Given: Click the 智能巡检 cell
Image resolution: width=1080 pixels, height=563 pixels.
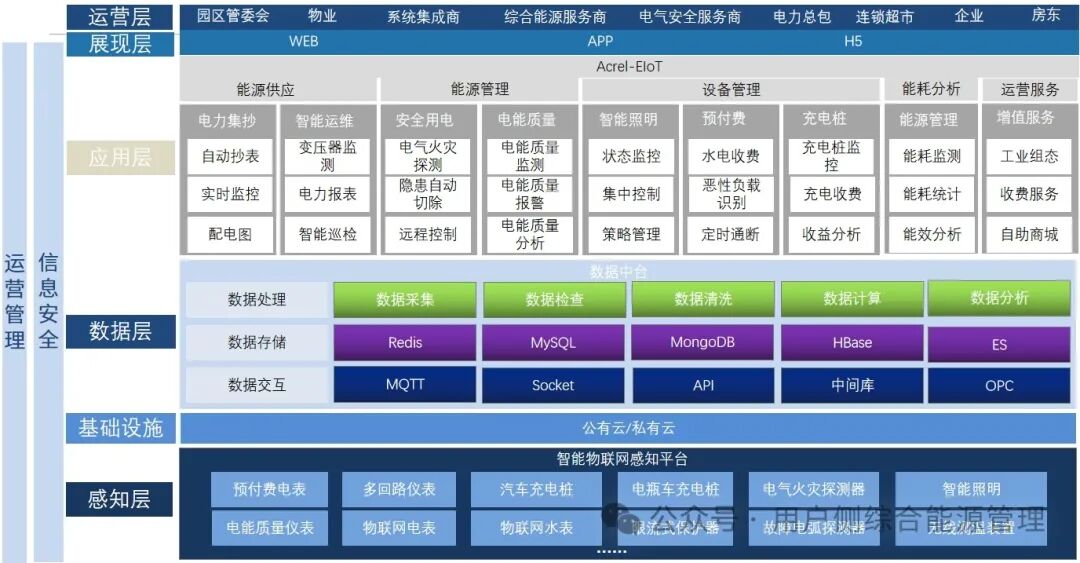Looking at the screenshot, I should pos(328,234).
